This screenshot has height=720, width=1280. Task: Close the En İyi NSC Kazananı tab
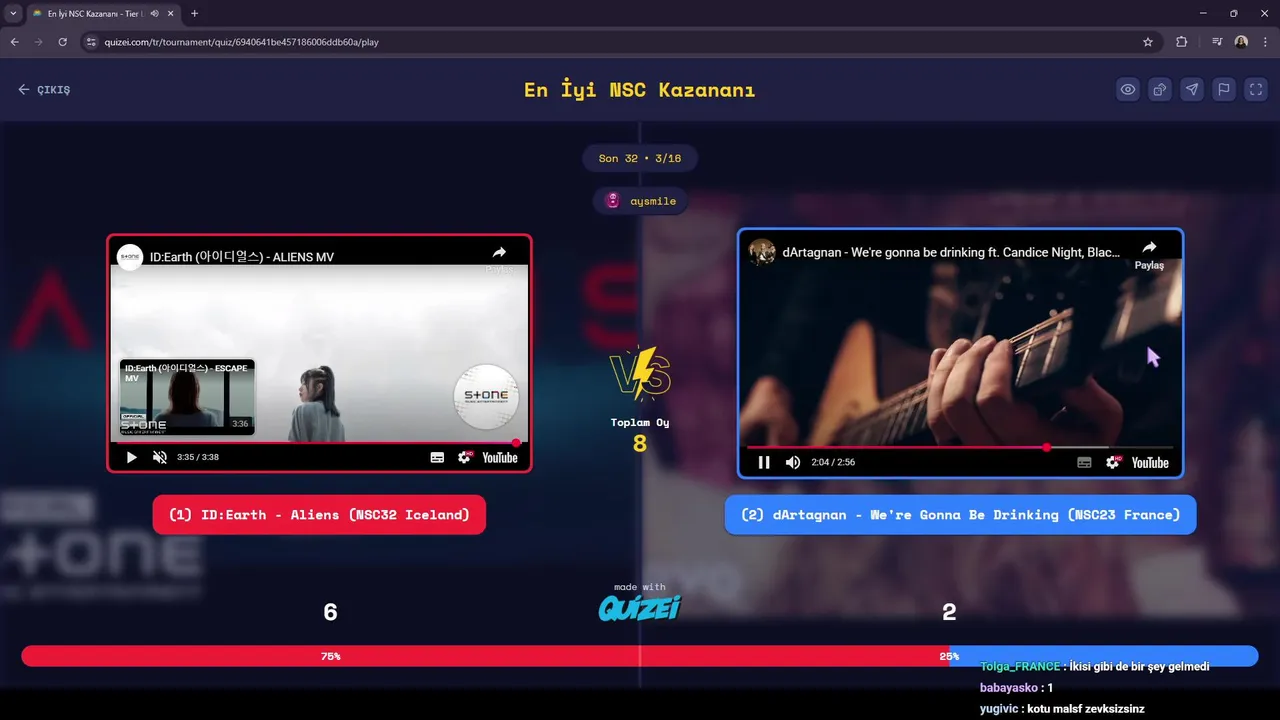[170, 14]
